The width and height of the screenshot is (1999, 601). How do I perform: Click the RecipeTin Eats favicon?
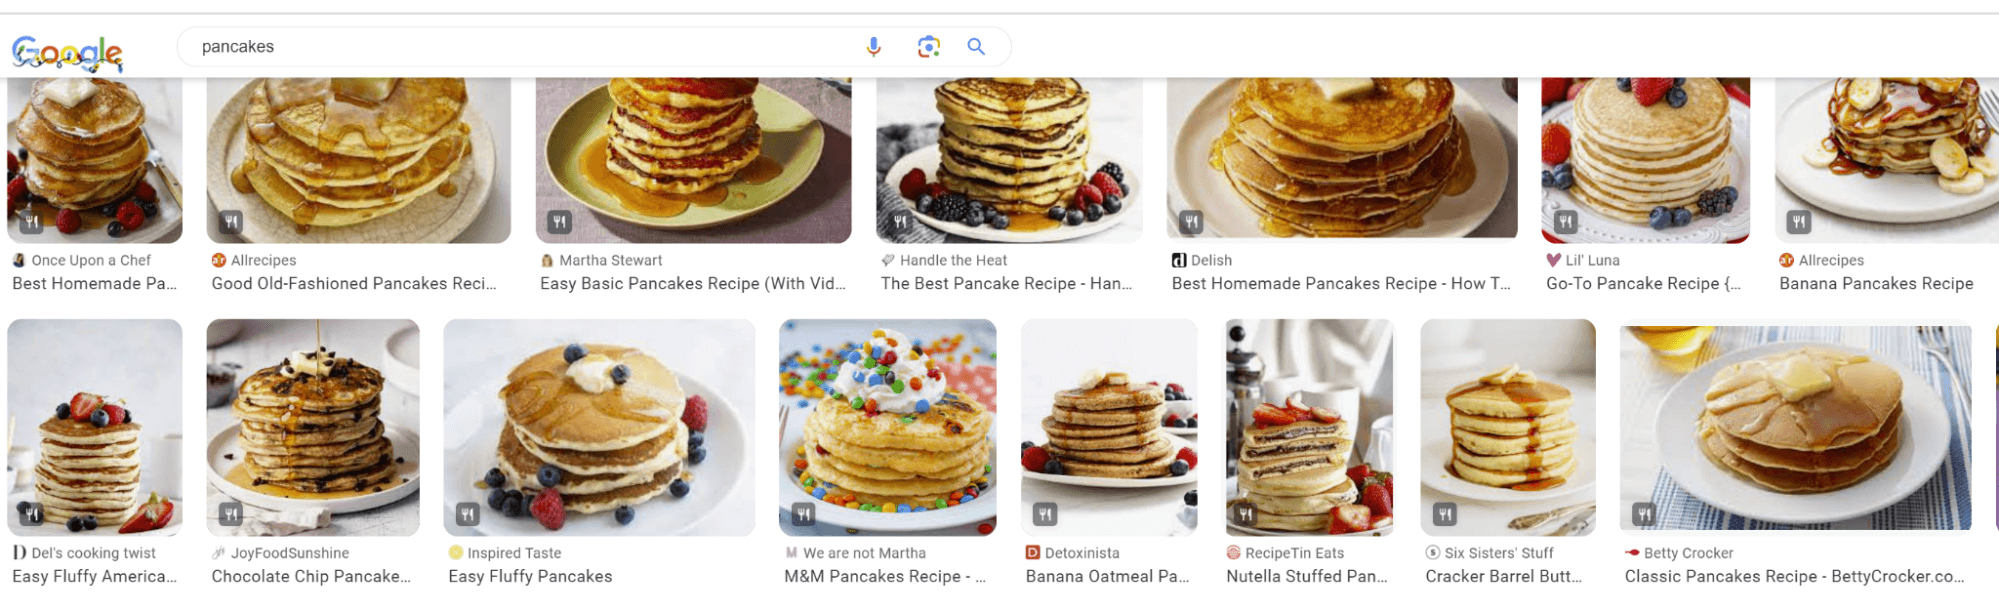tap(1235, 552)
